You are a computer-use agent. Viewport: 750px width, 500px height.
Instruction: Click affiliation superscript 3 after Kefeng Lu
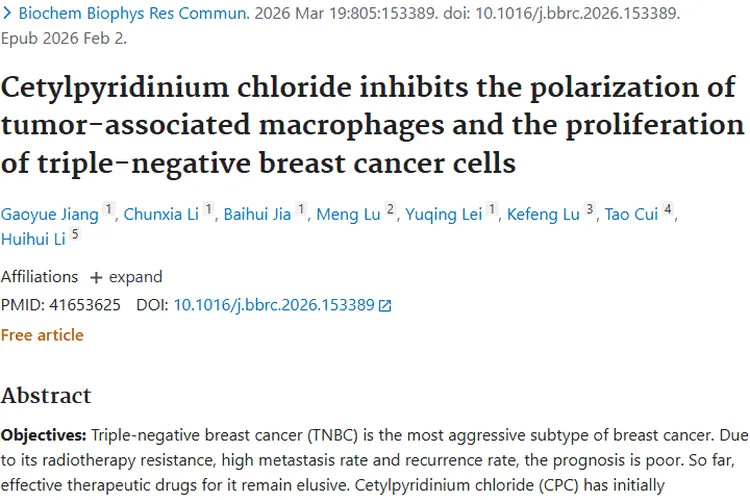point(590,210)
